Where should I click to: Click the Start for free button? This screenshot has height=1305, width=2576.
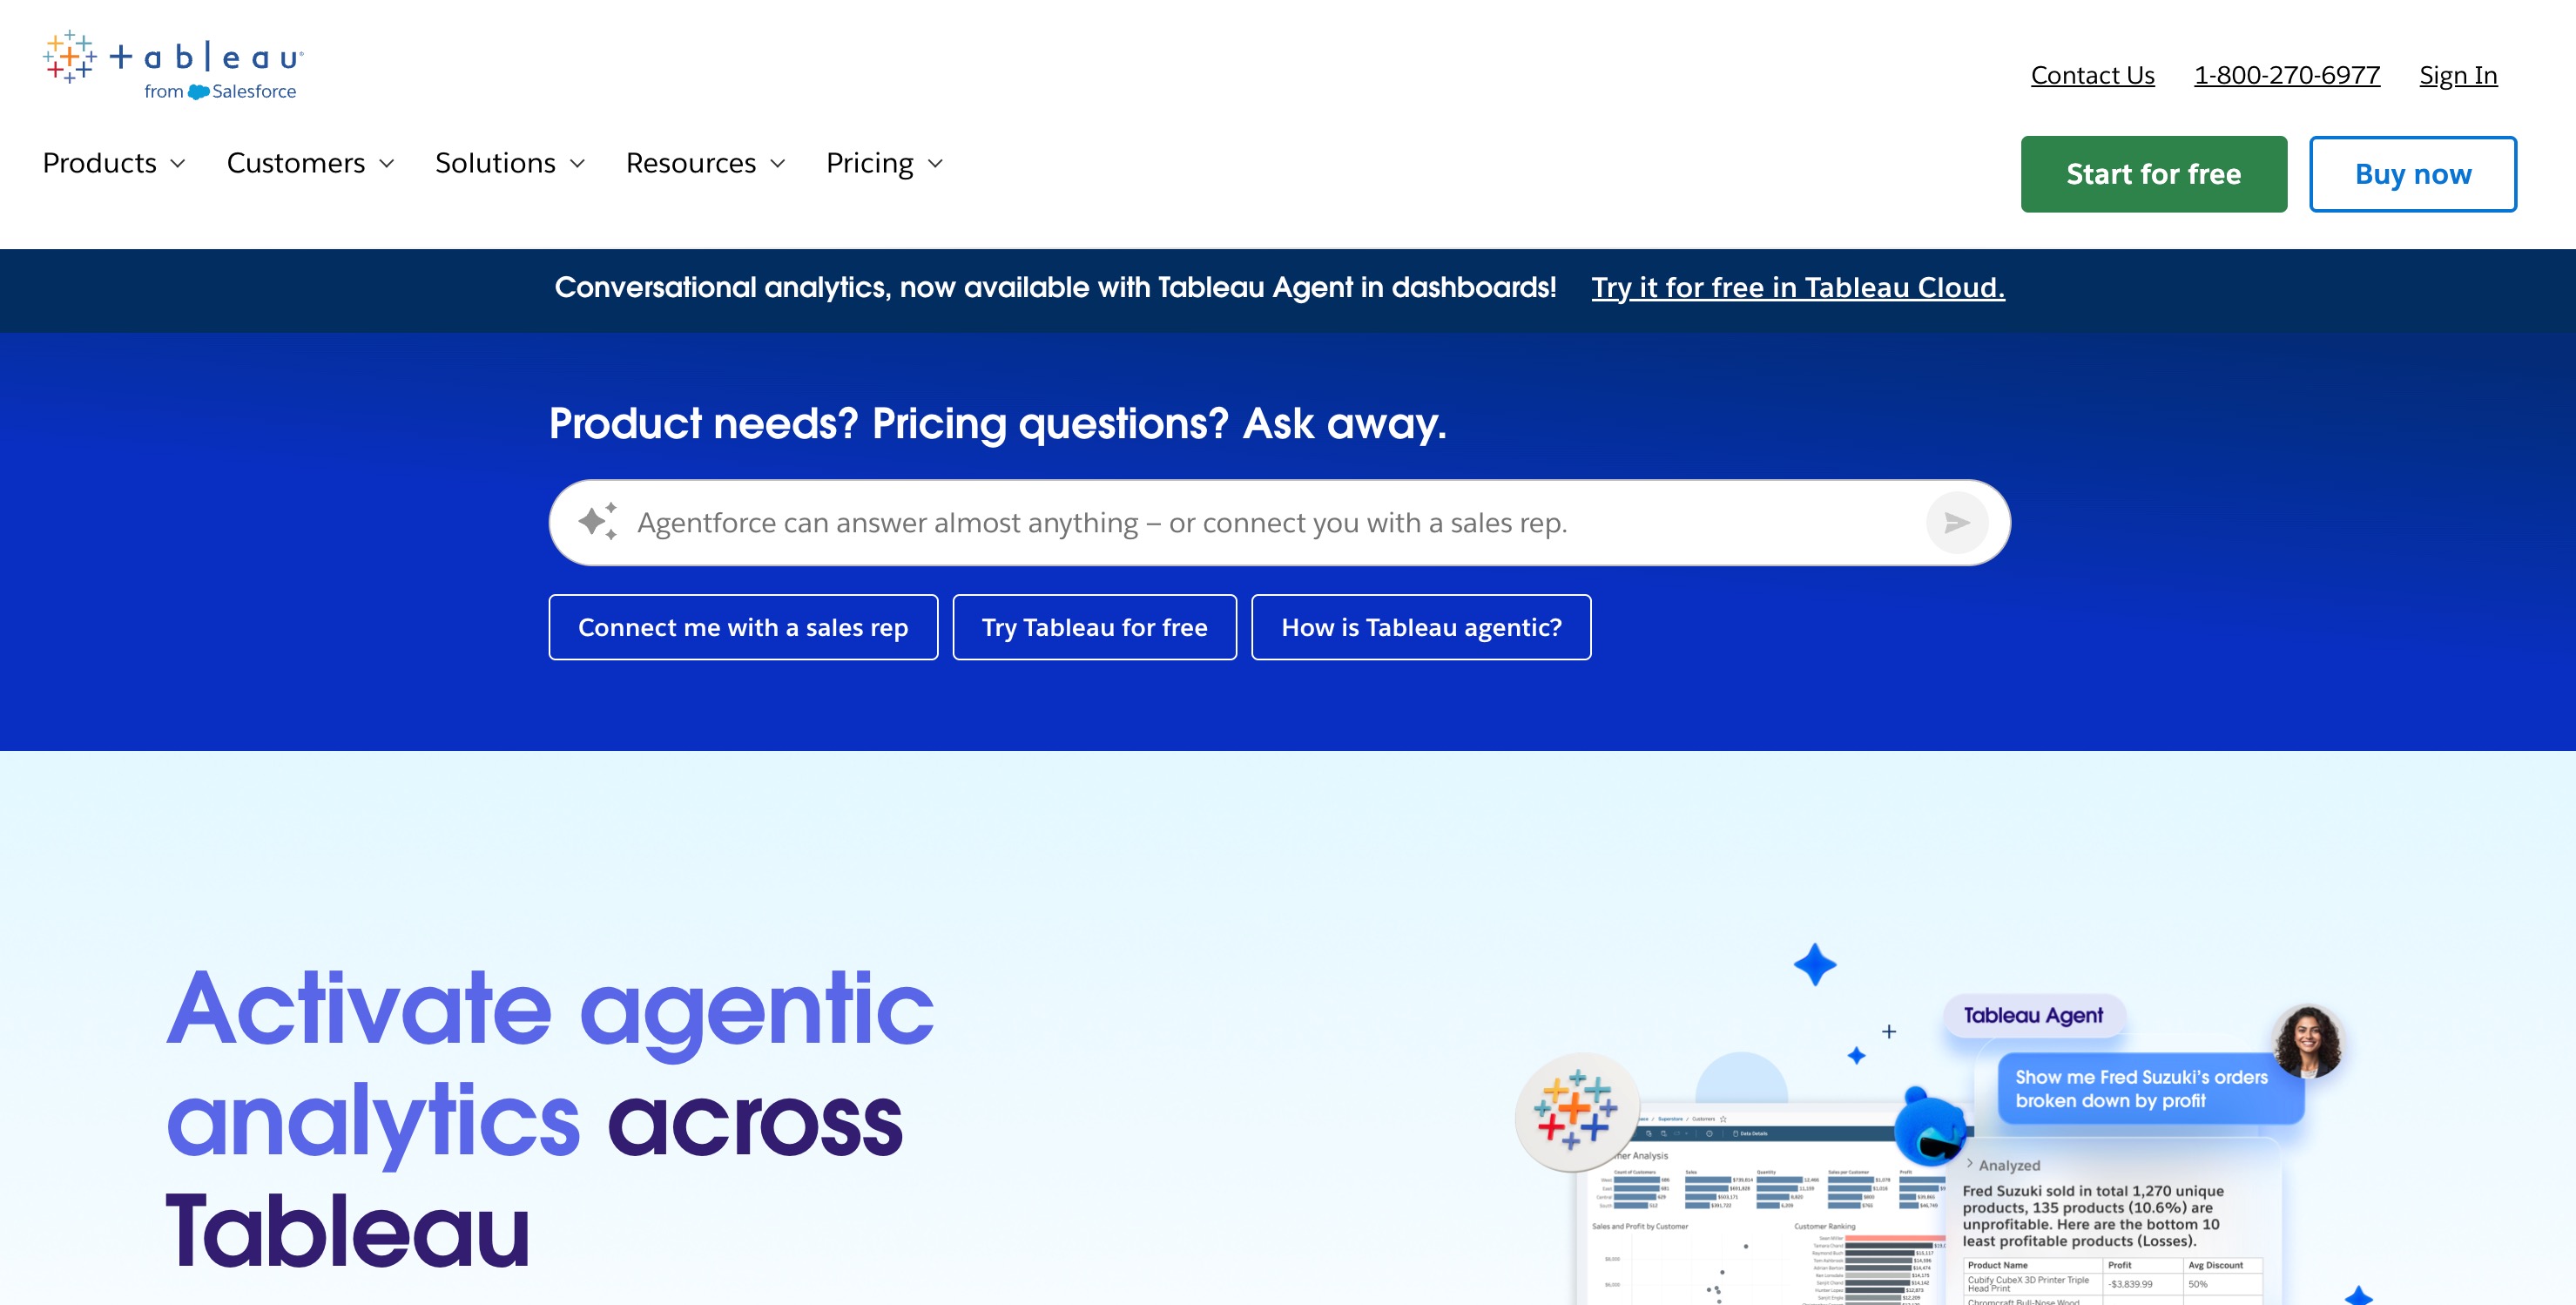tap(2153, 174)
